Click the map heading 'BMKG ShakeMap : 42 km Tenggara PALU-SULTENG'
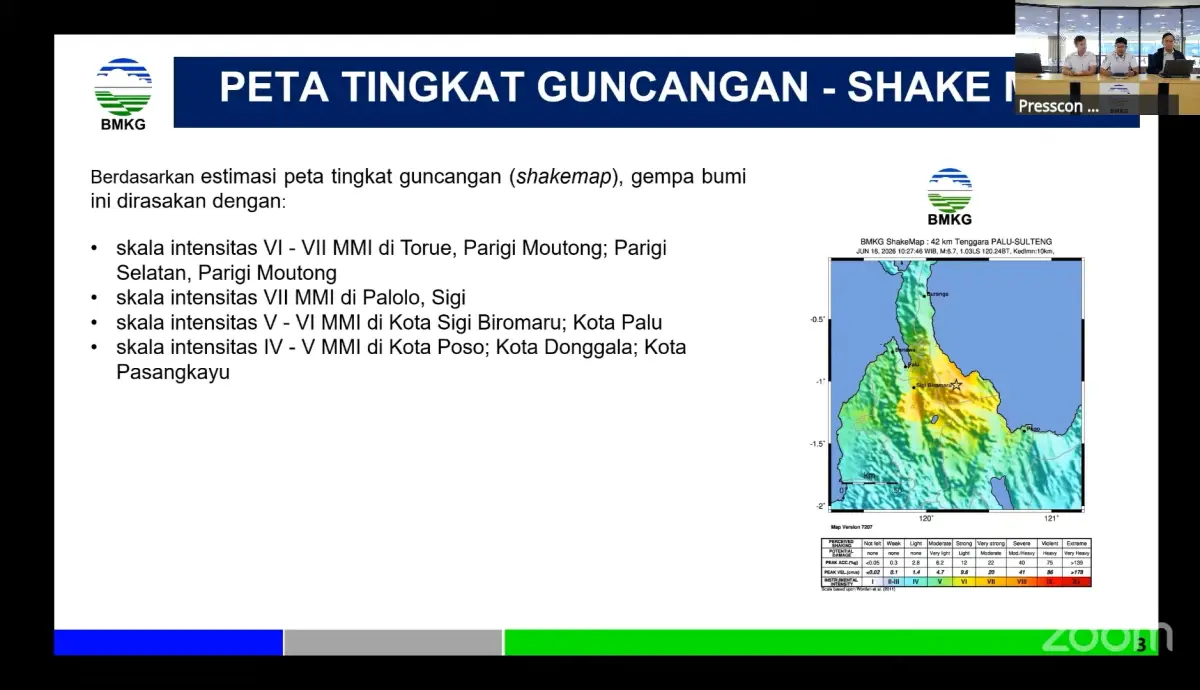Viewport: 1200px width, 690px height. pyautogui.click(x=956, y=242)
